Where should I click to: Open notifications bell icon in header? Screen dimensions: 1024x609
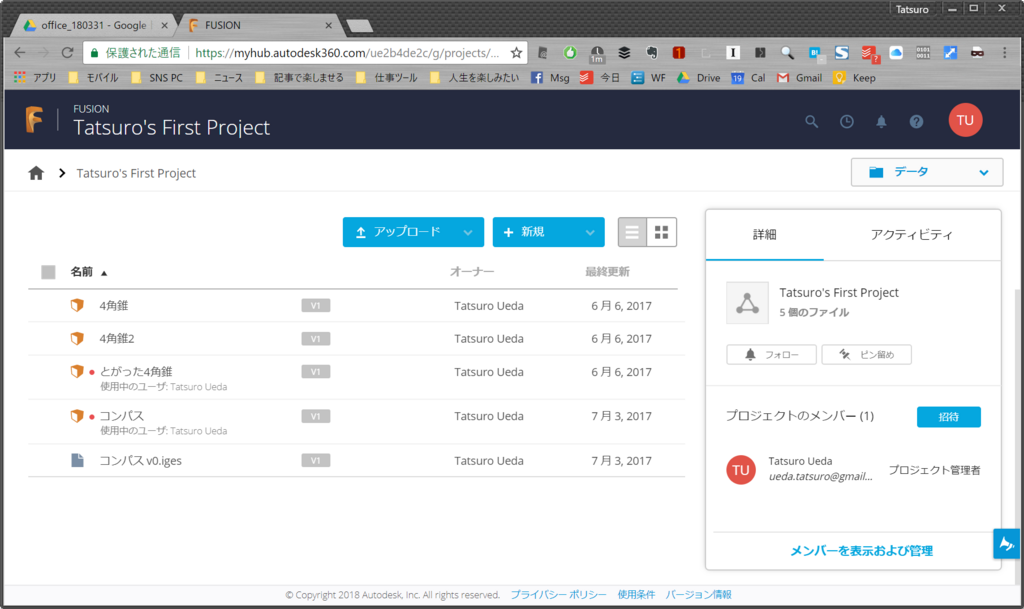(881, 121)
